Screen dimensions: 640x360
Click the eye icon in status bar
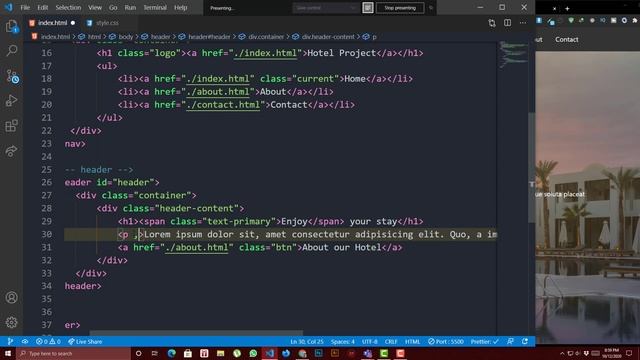pos(25,342)
